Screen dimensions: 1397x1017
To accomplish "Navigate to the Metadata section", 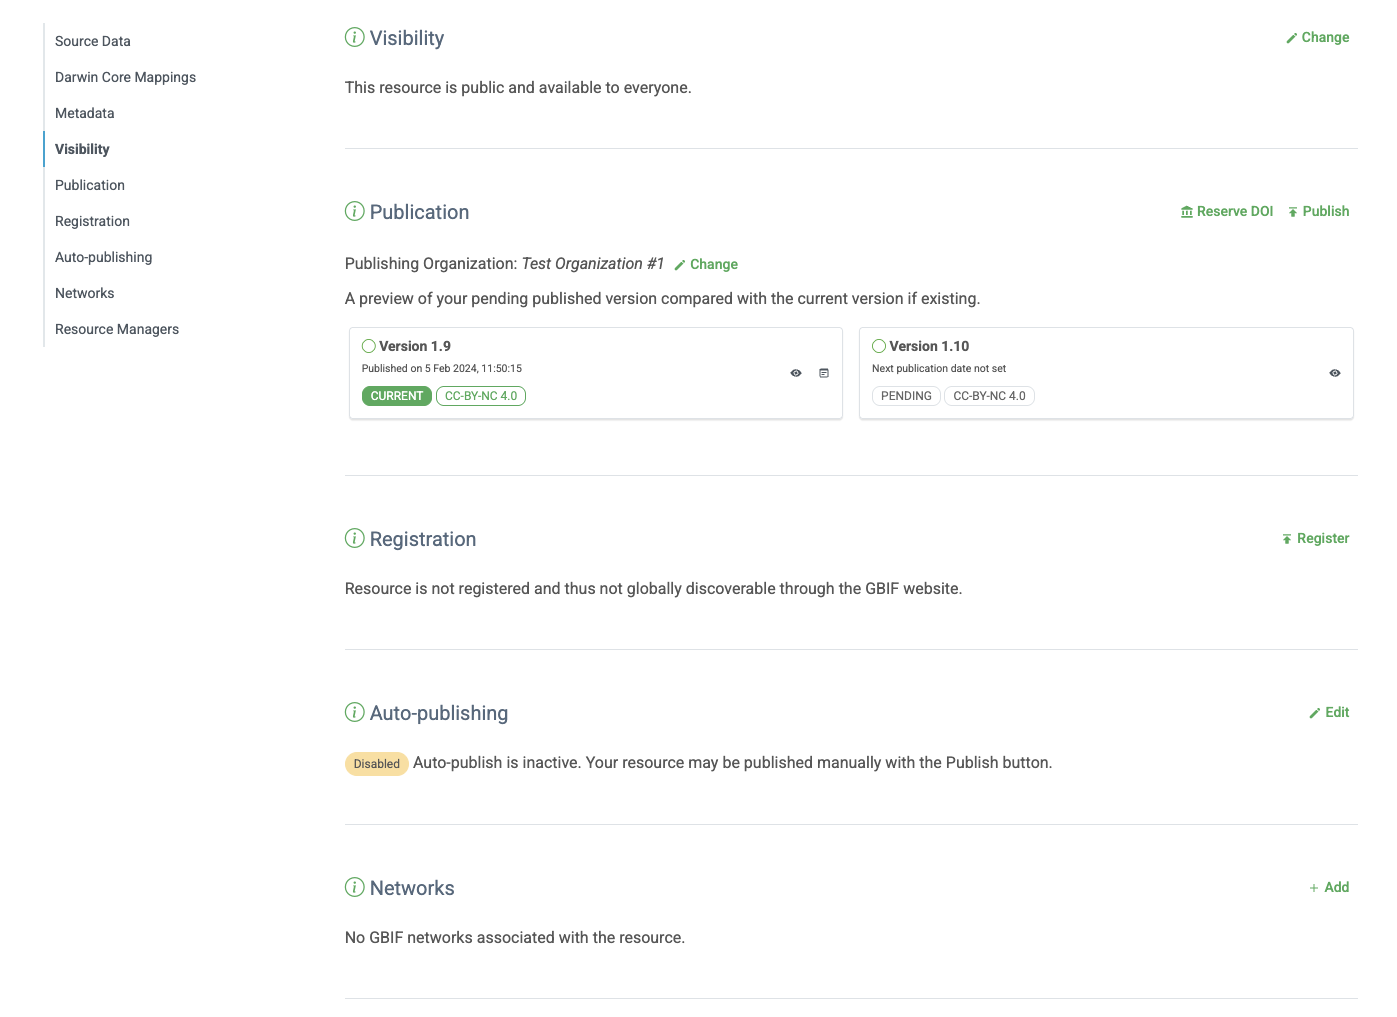I will coord(84,113).
